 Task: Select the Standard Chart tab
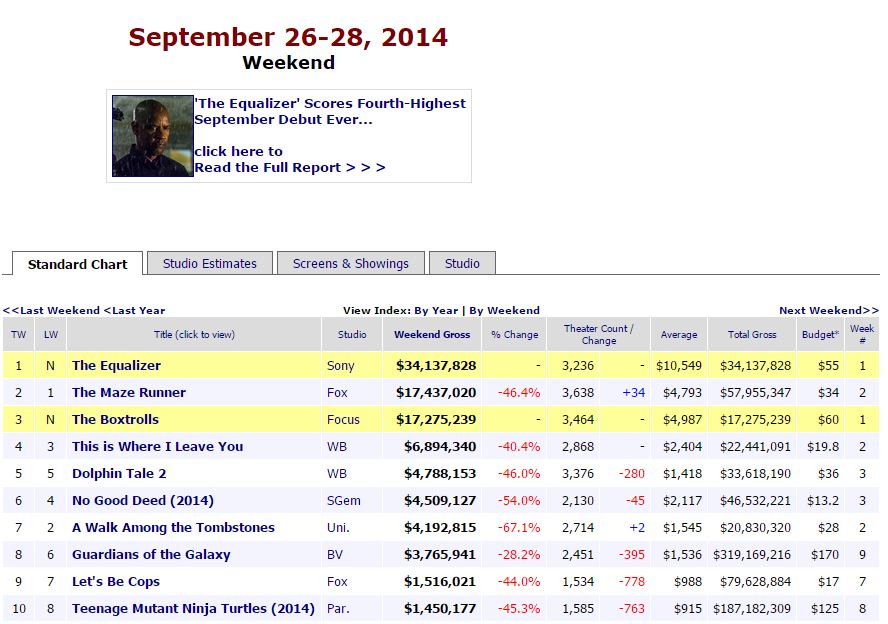78,265
